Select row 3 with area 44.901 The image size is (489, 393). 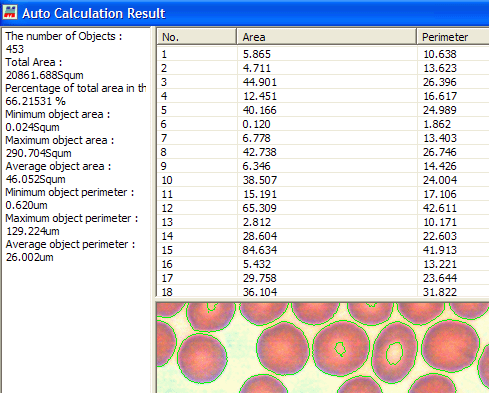tap(323, 82)
